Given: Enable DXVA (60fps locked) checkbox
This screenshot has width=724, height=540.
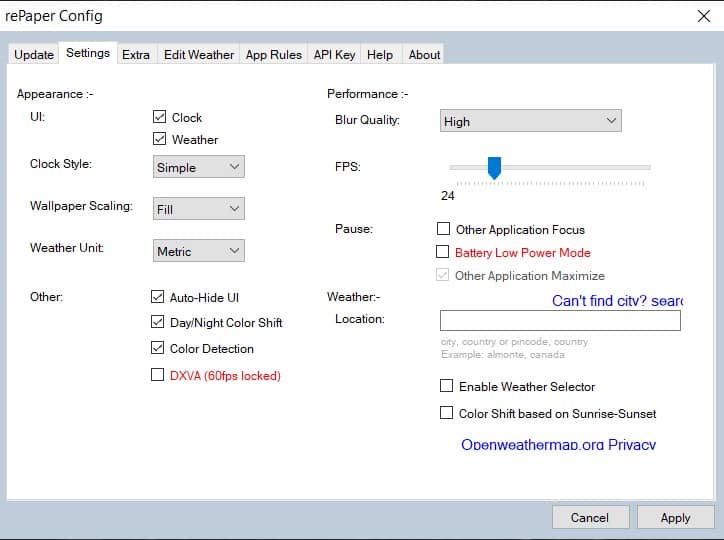Looking at the screenshot, I should point(157,374).
